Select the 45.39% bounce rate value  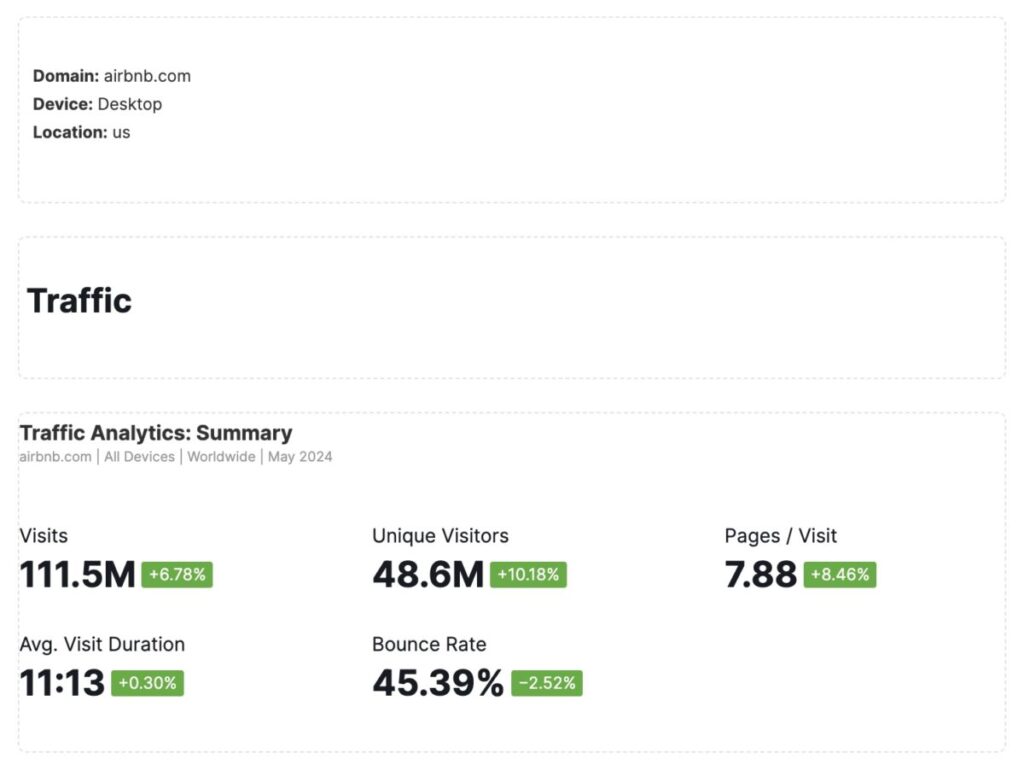(x=438, y=683)
